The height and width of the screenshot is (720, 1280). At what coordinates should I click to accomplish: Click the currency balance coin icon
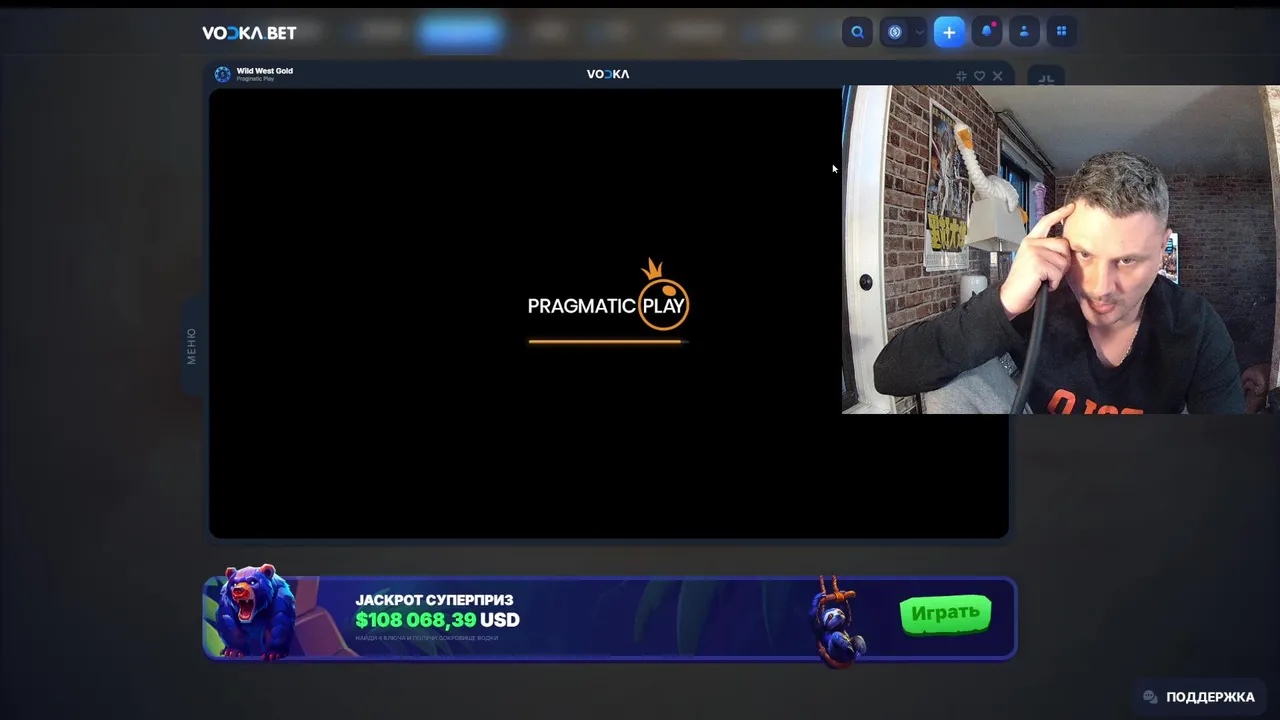(x=895, y=32)
